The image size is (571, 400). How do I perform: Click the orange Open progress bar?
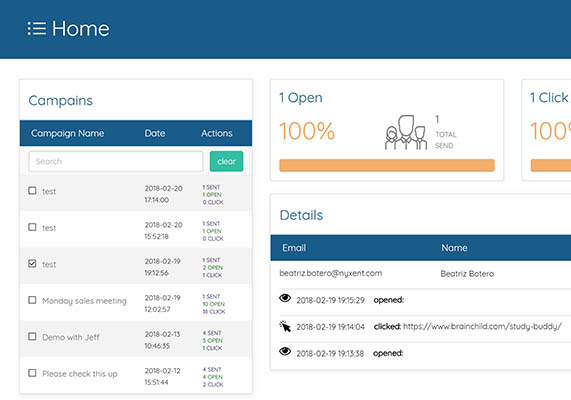(x=387, y=165)
